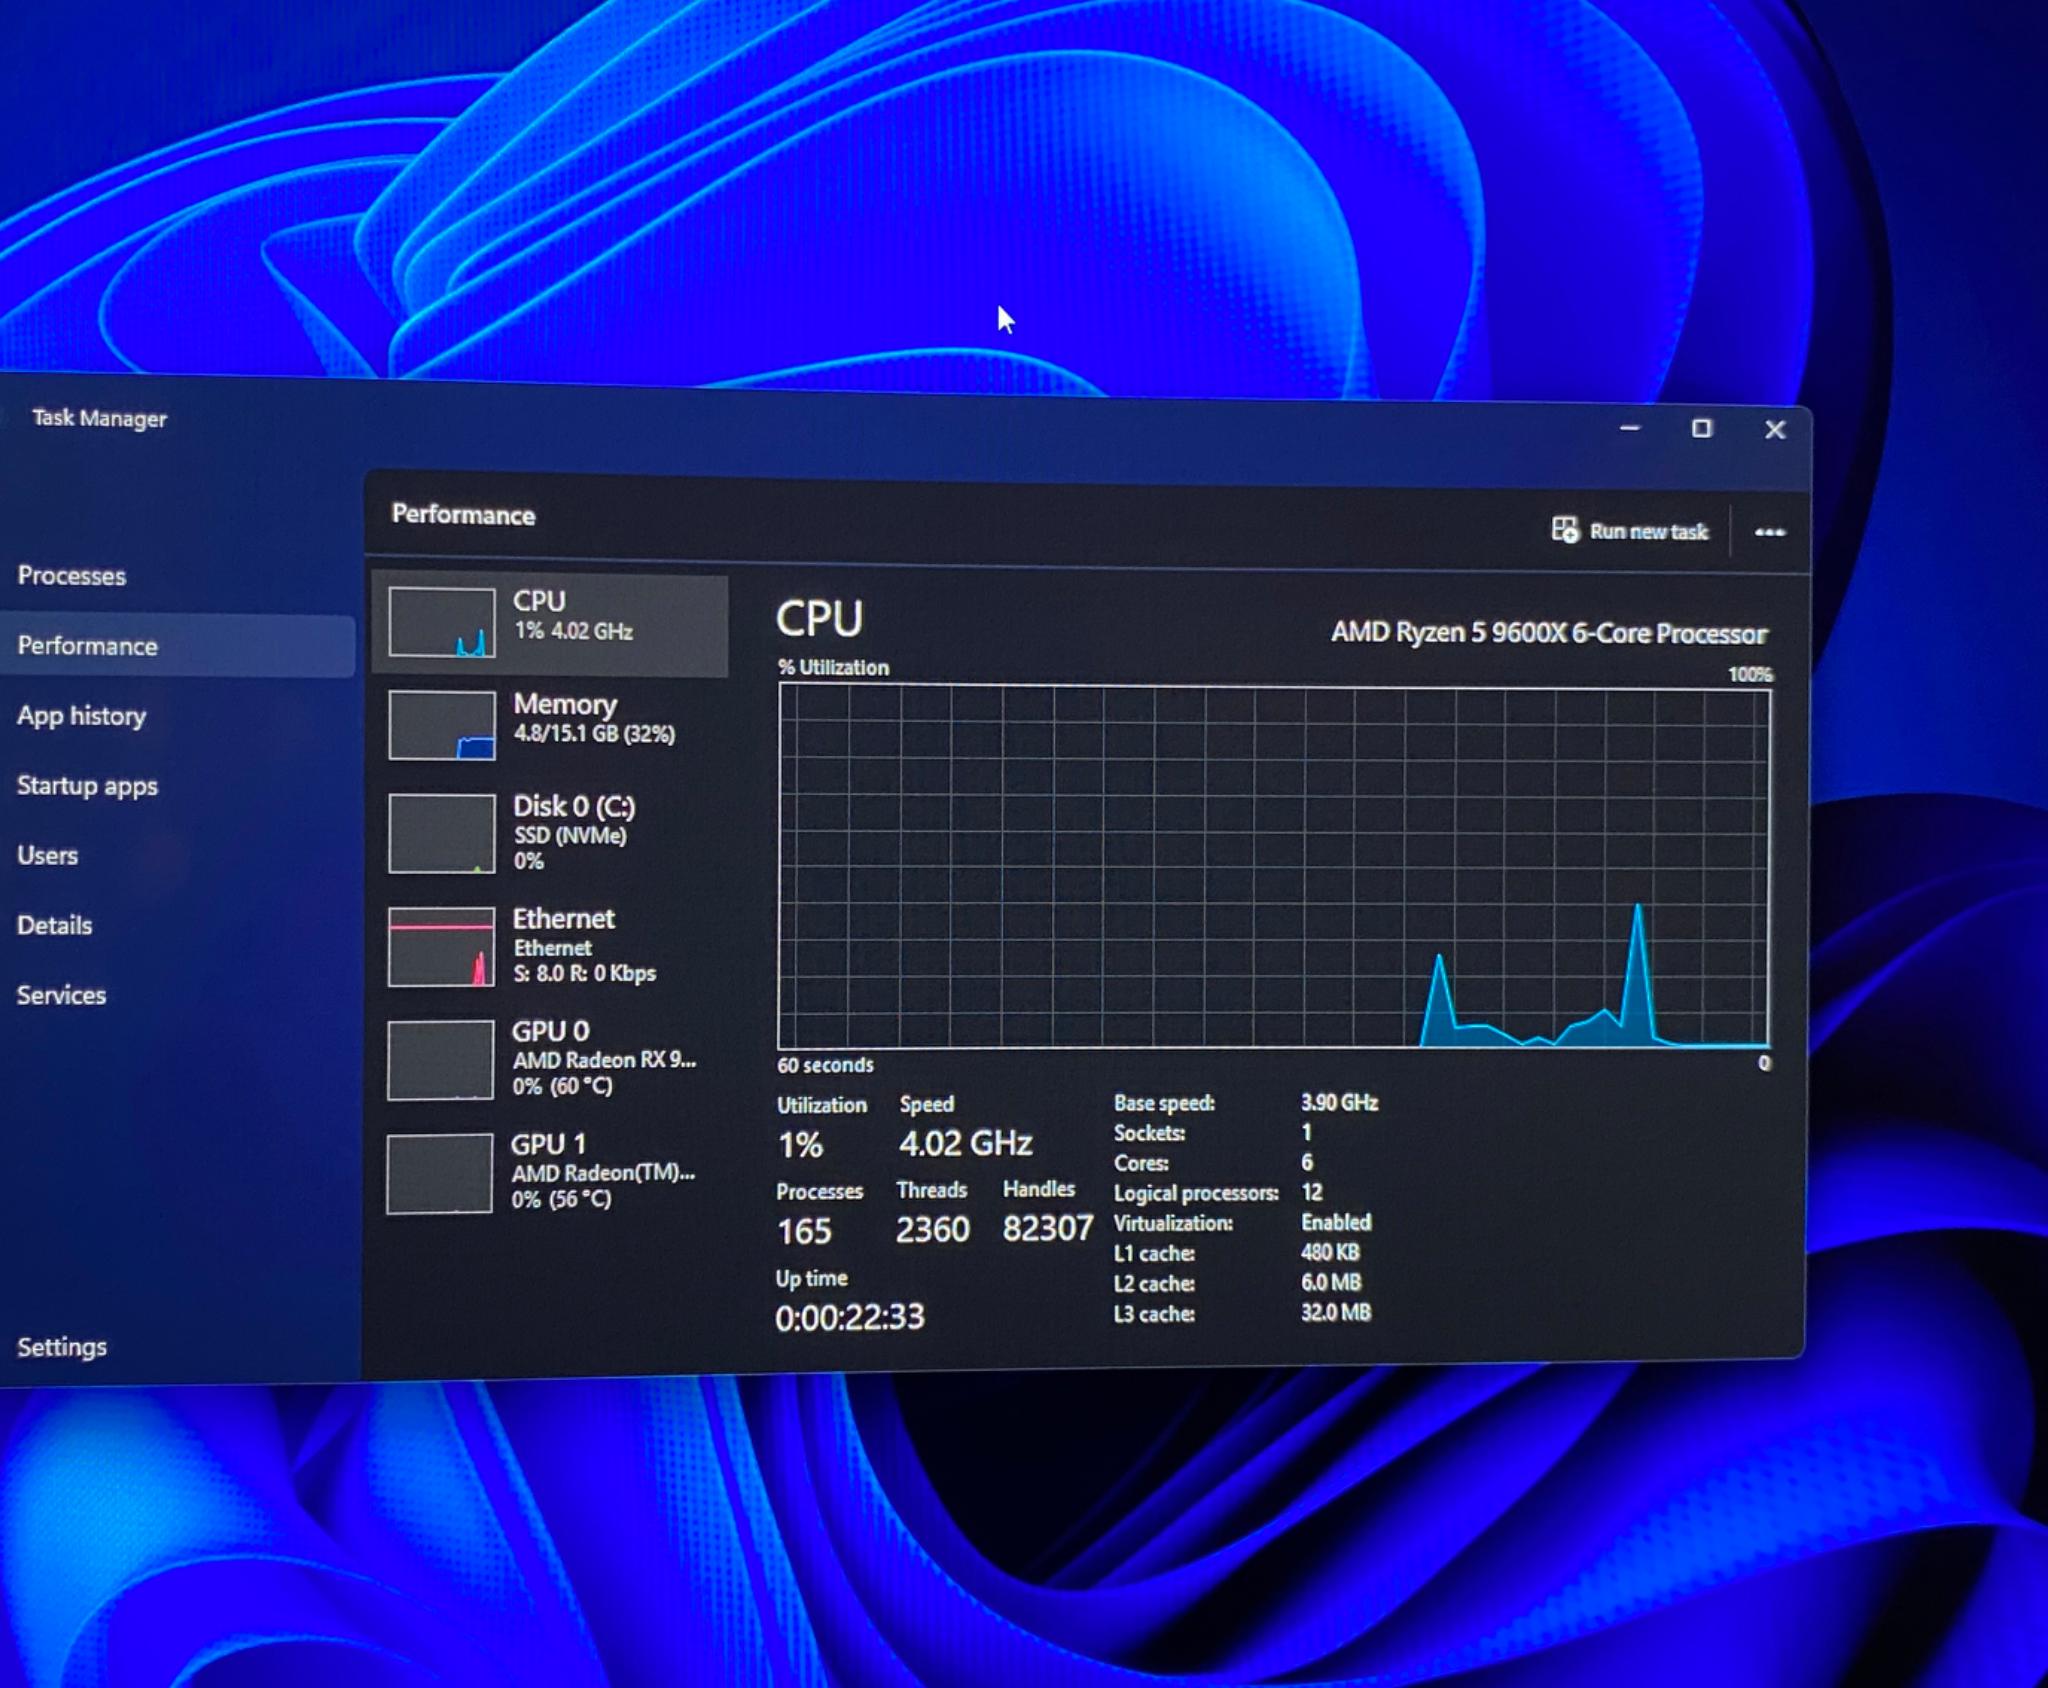View GPU 1 AMD Radeon(TM) stats
The image size is (2048, 1688).
click(x=550, y=1172)
